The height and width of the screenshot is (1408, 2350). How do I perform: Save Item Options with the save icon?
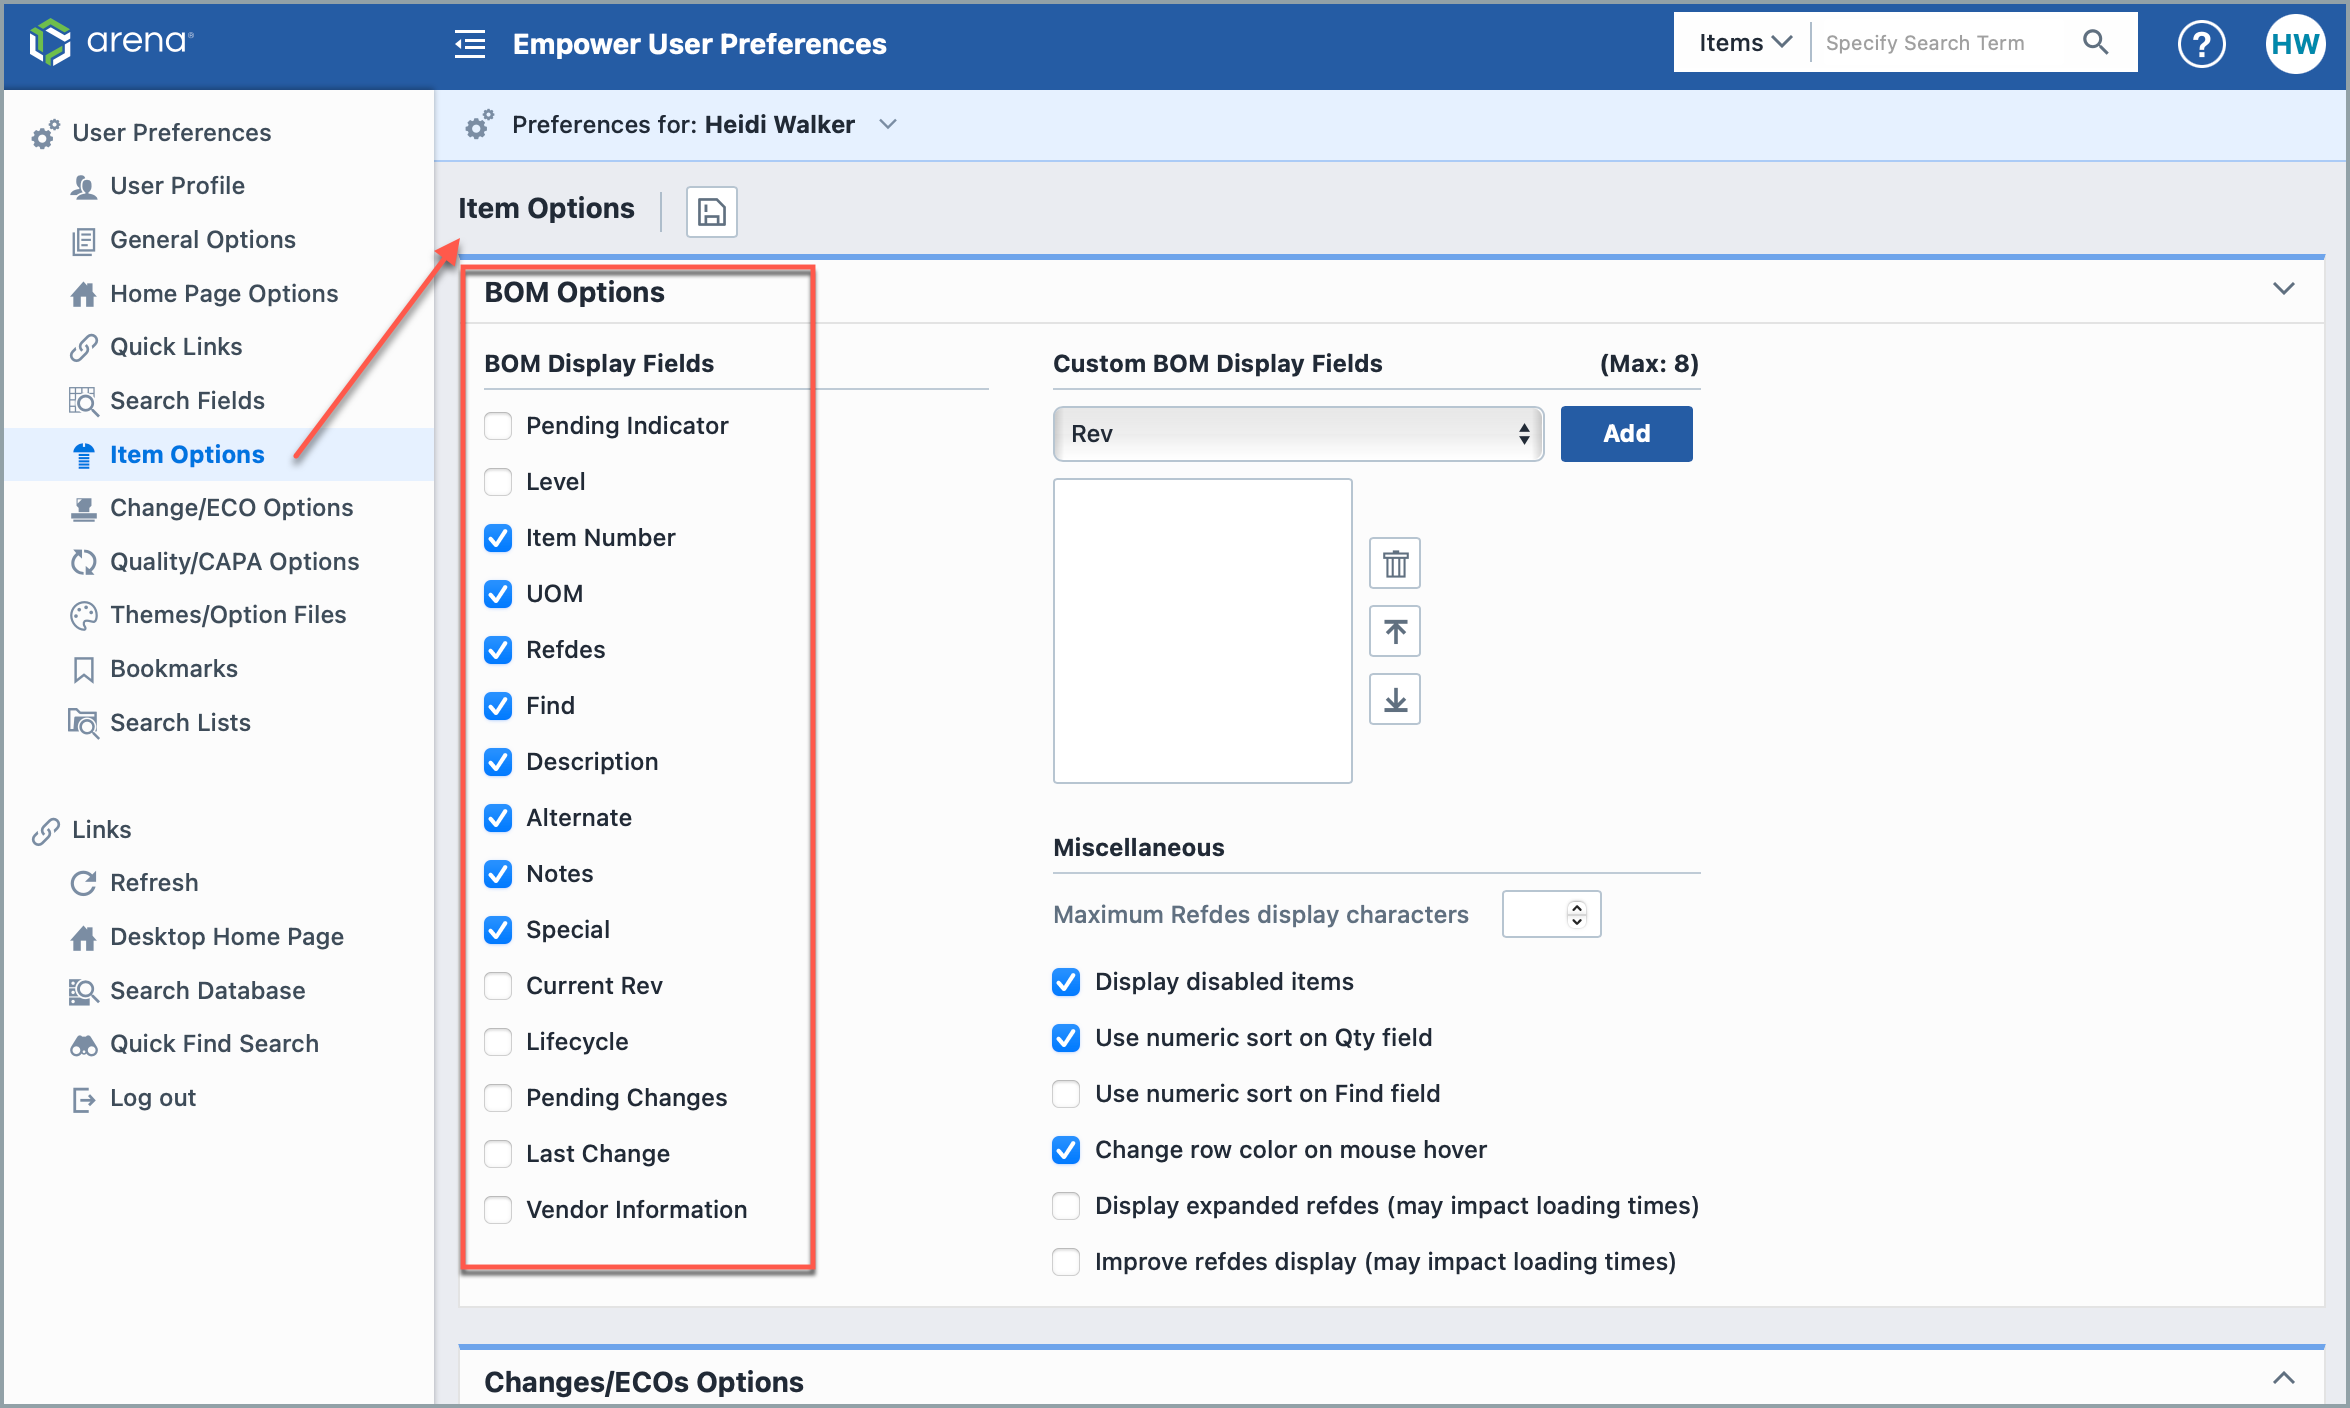coord(710,212)
